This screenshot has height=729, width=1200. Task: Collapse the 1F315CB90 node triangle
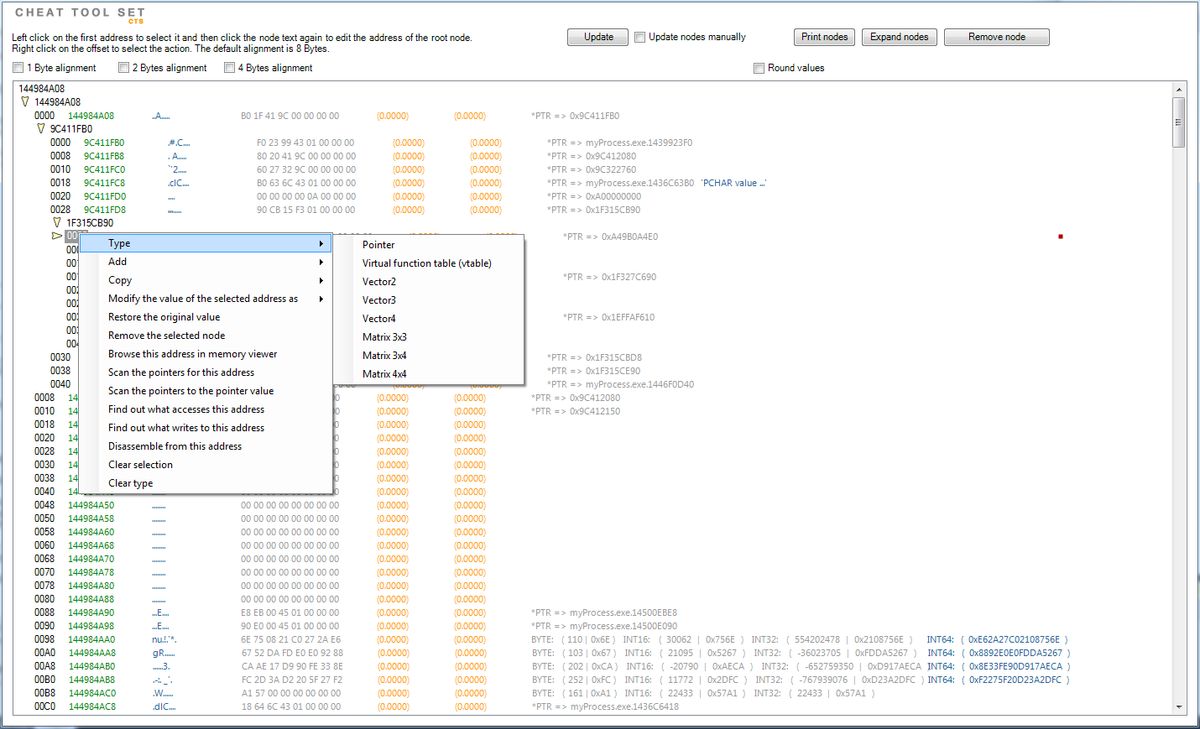pos(57,223)
